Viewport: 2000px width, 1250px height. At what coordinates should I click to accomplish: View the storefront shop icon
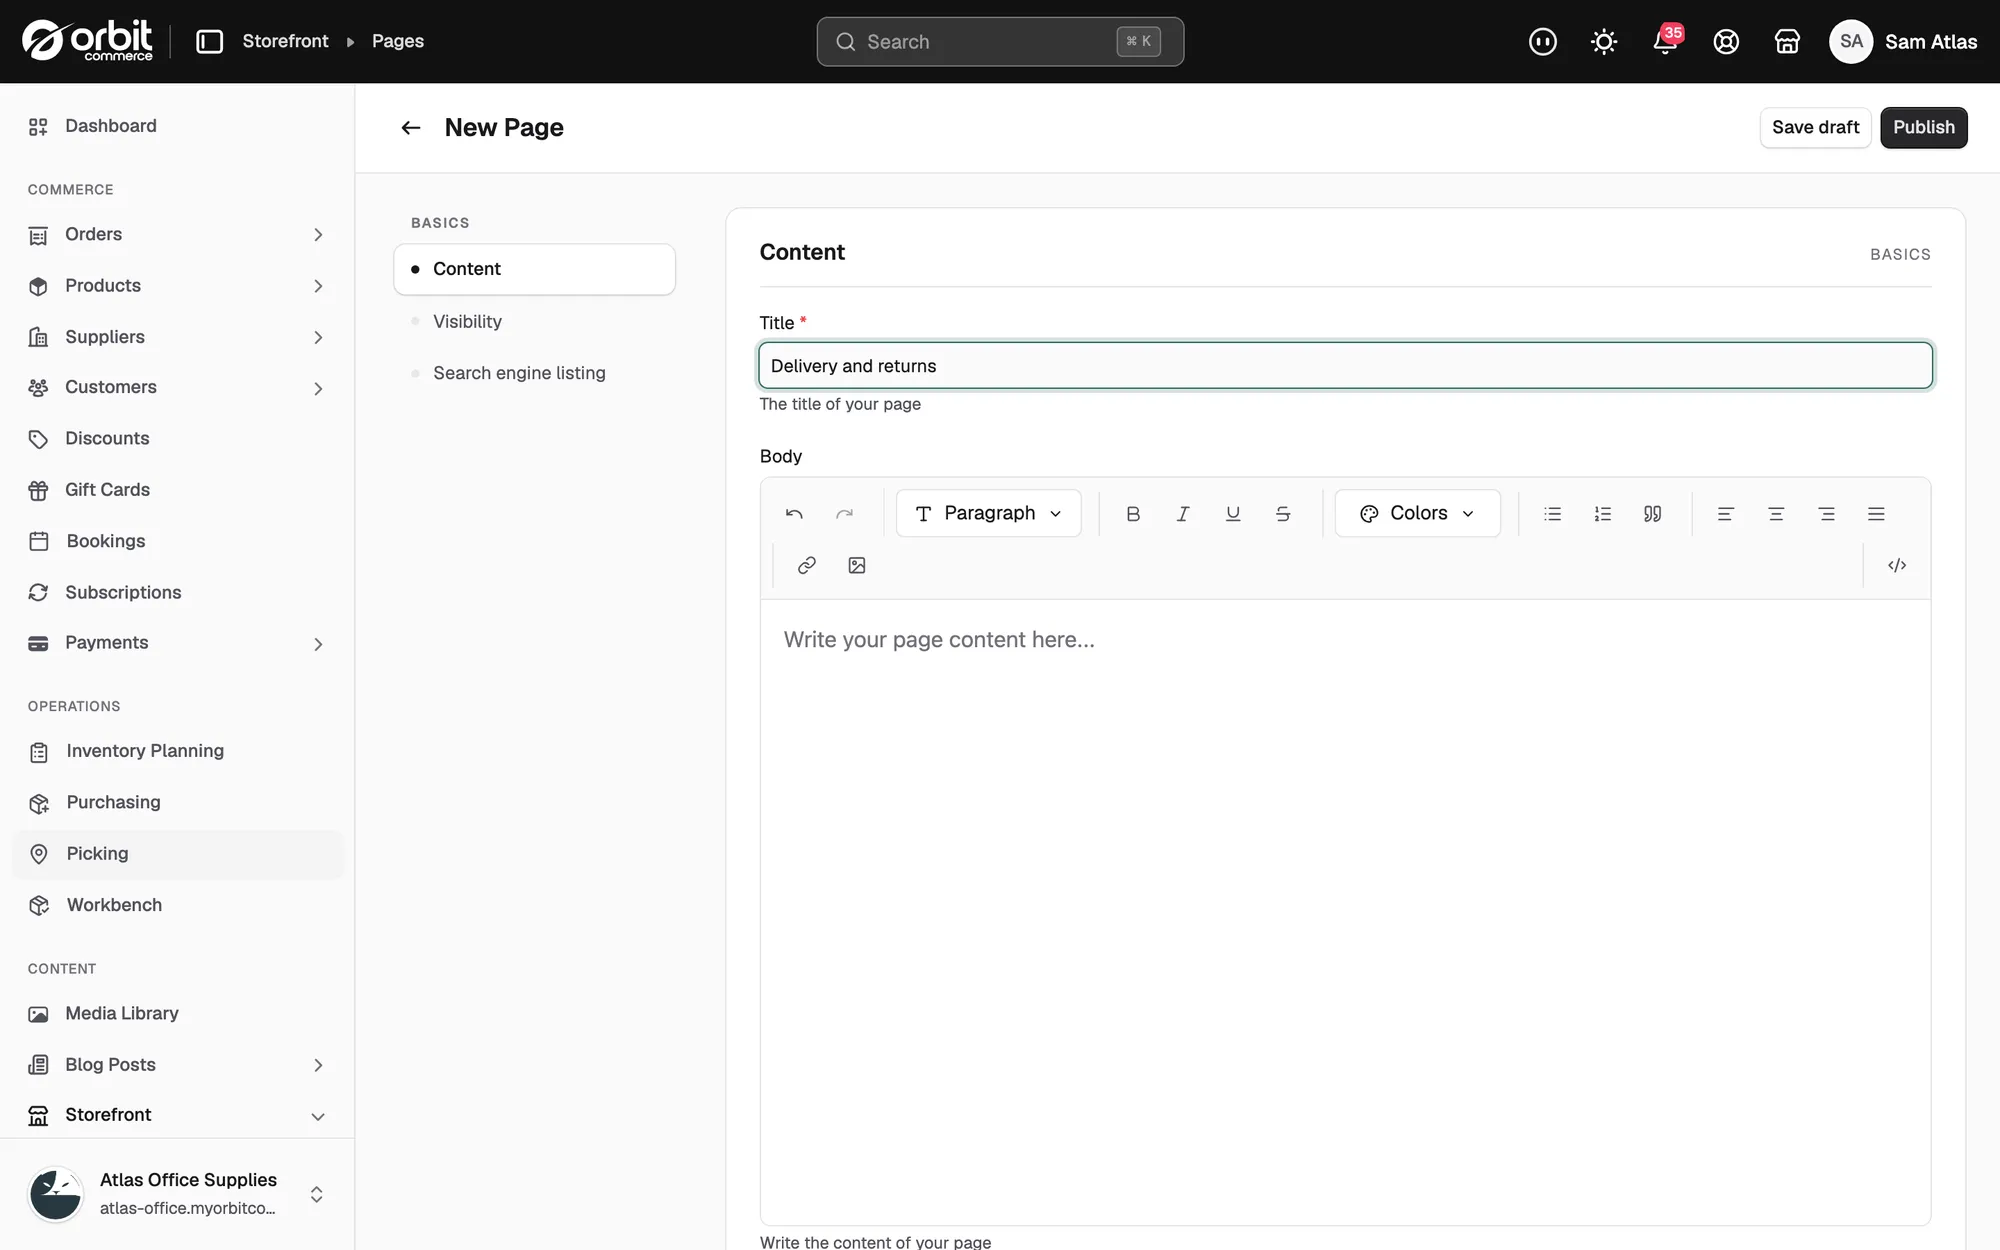[1787, 41]
